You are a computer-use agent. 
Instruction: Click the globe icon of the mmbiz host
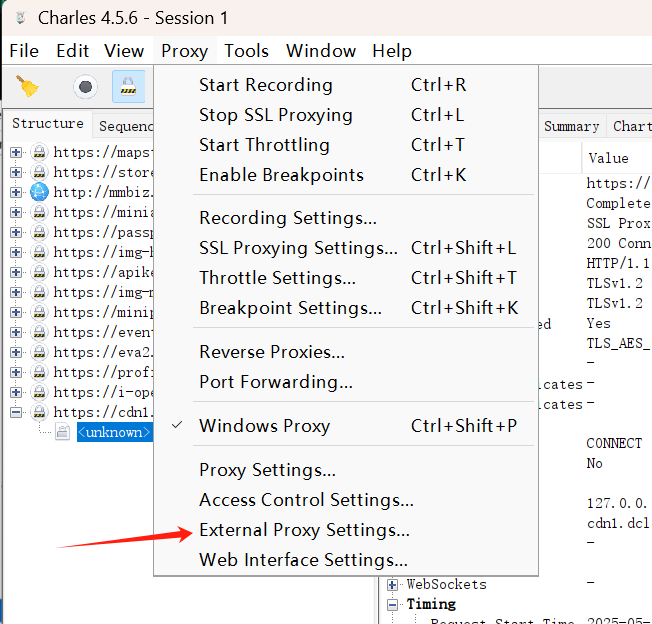click(x=39, y=192)
